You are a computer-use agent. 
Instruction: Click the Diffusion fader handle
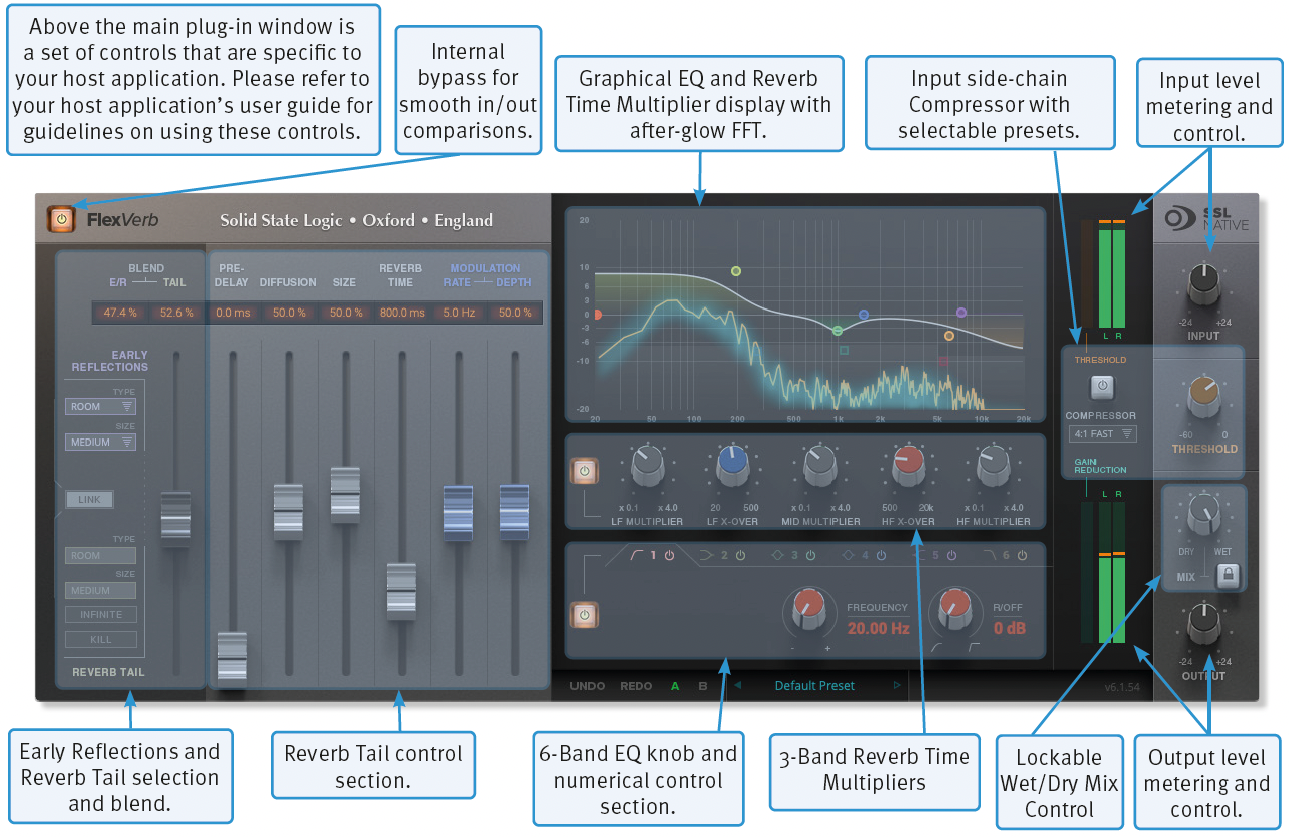288,512
